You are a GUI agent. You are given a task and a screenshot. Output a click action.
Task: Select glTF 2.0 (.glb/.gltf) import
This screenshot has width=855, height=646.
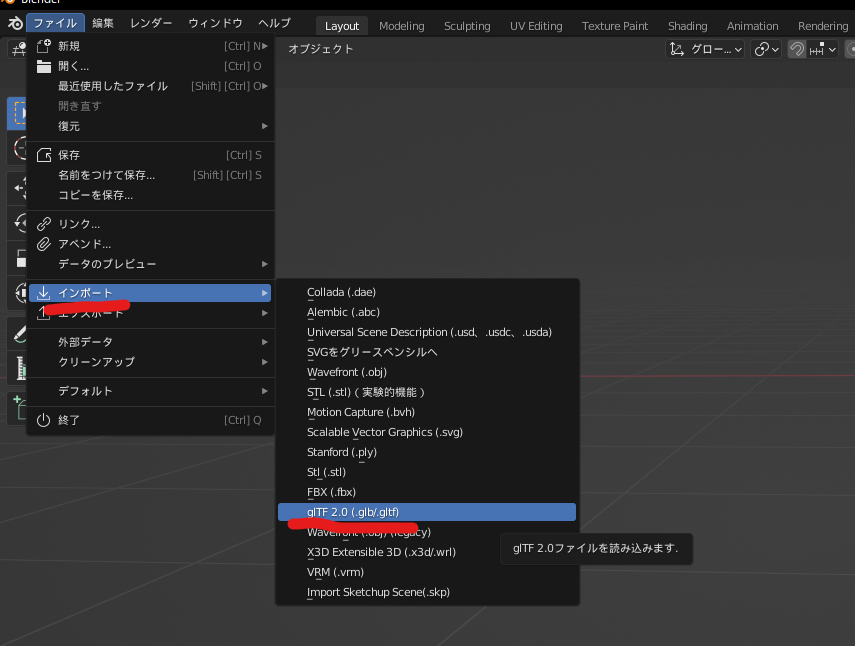427,512
